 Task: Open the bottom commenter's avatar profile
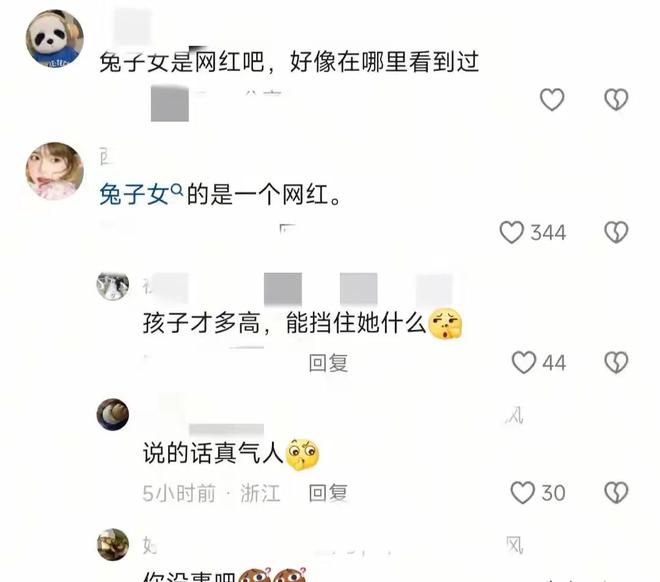point(113,545)
